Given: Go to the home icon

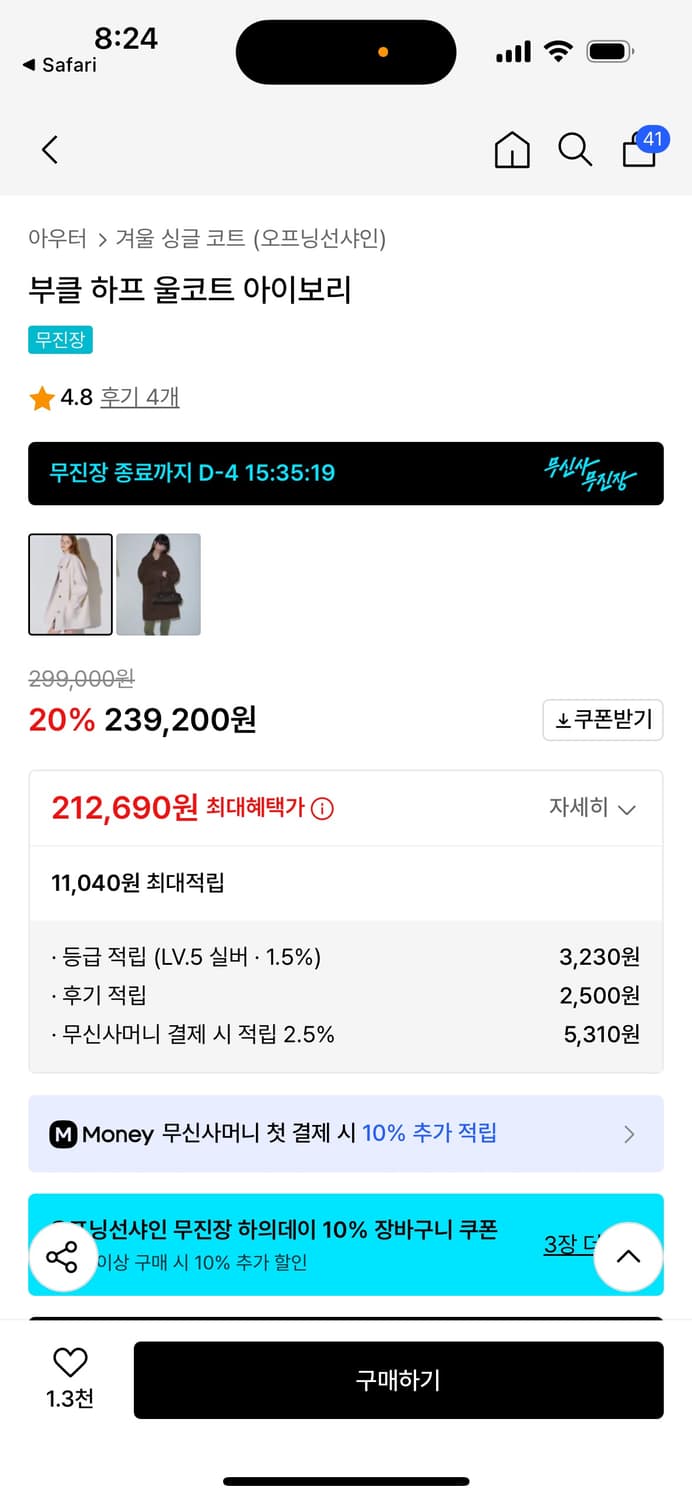Looking at the screenshot, I should point(512,149).
